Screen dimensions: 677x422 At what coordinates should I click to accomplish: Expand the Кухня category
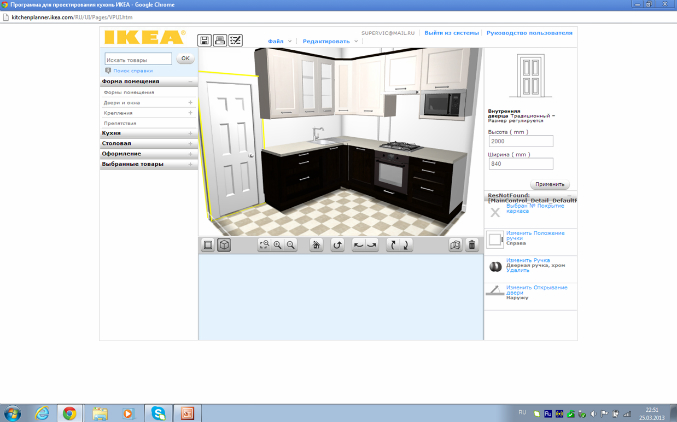click(x=146, y=133)
